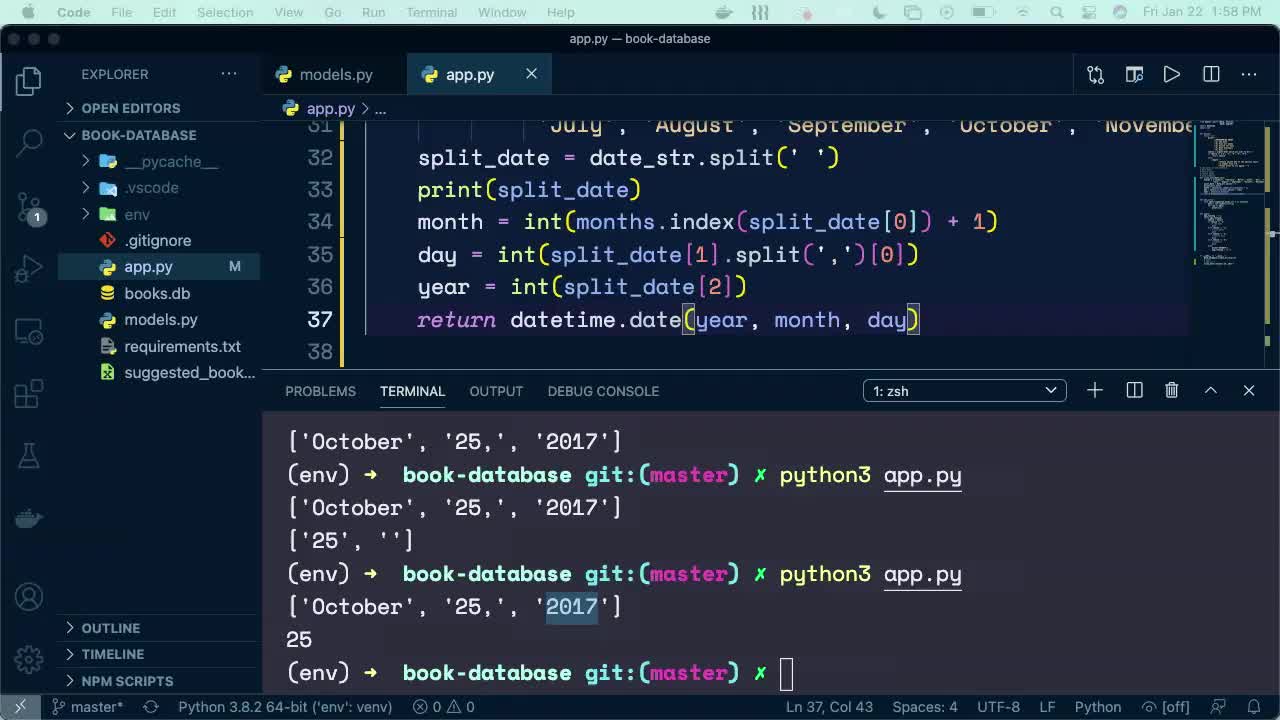
Task: Open the Terminal menu in the menu bar
Action: 431,12
